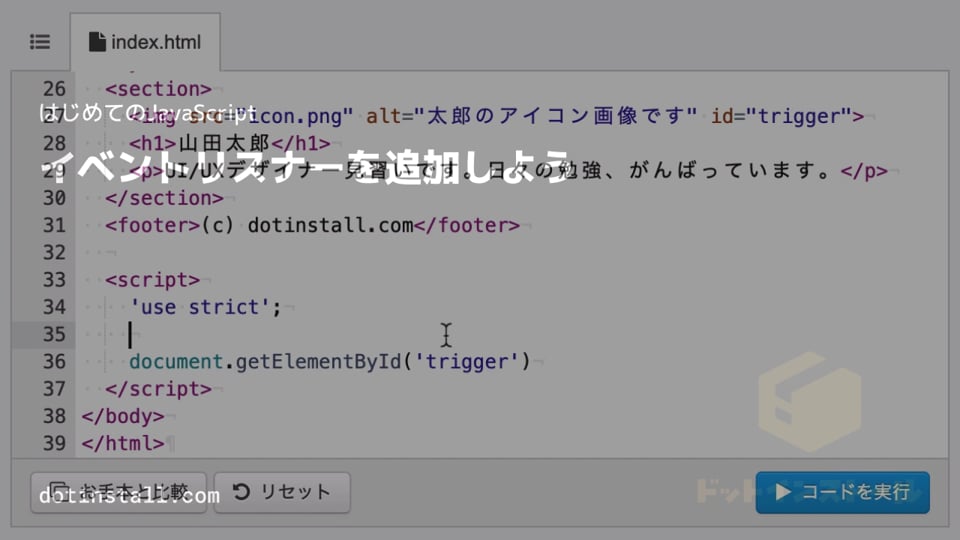Click the footer dotinstall.com code line
Screen dimensions: 960x540
pos(312,225)
